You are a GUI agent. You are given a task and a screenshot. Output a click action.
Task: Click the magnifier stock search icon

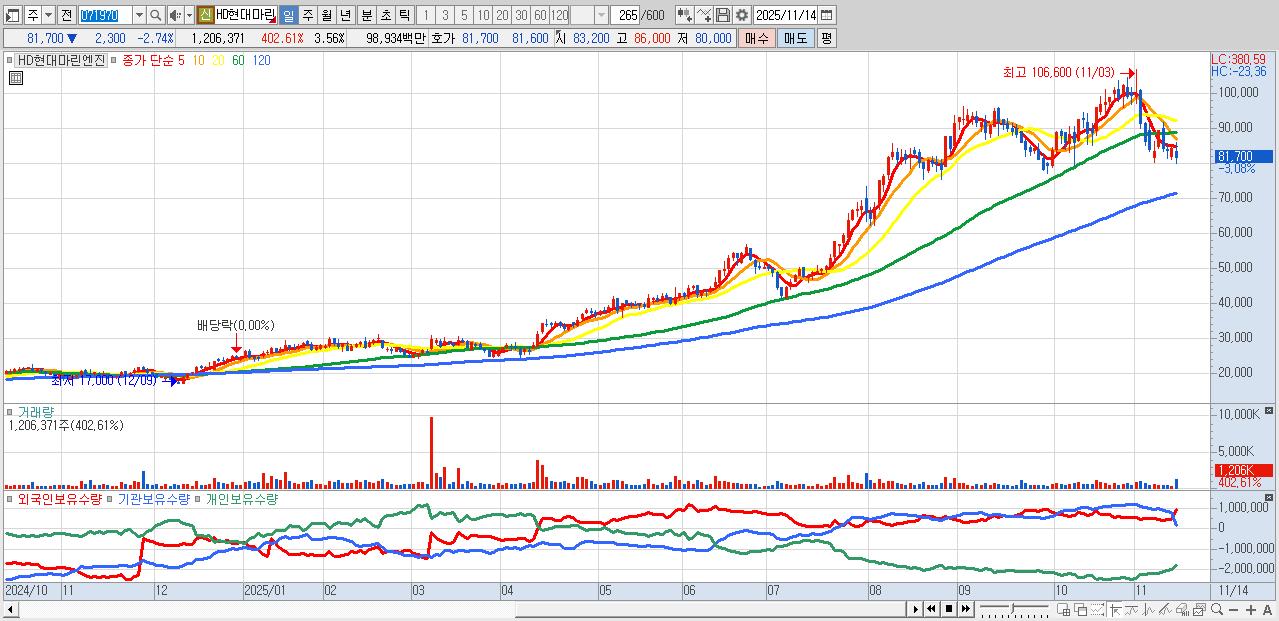156,15
